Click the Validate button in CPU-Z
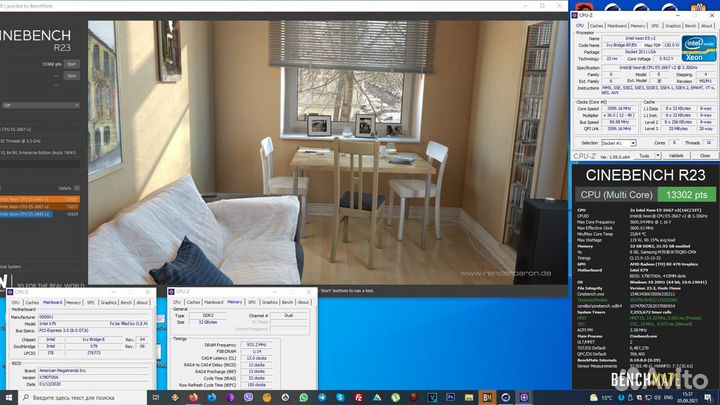 point(676,156)
